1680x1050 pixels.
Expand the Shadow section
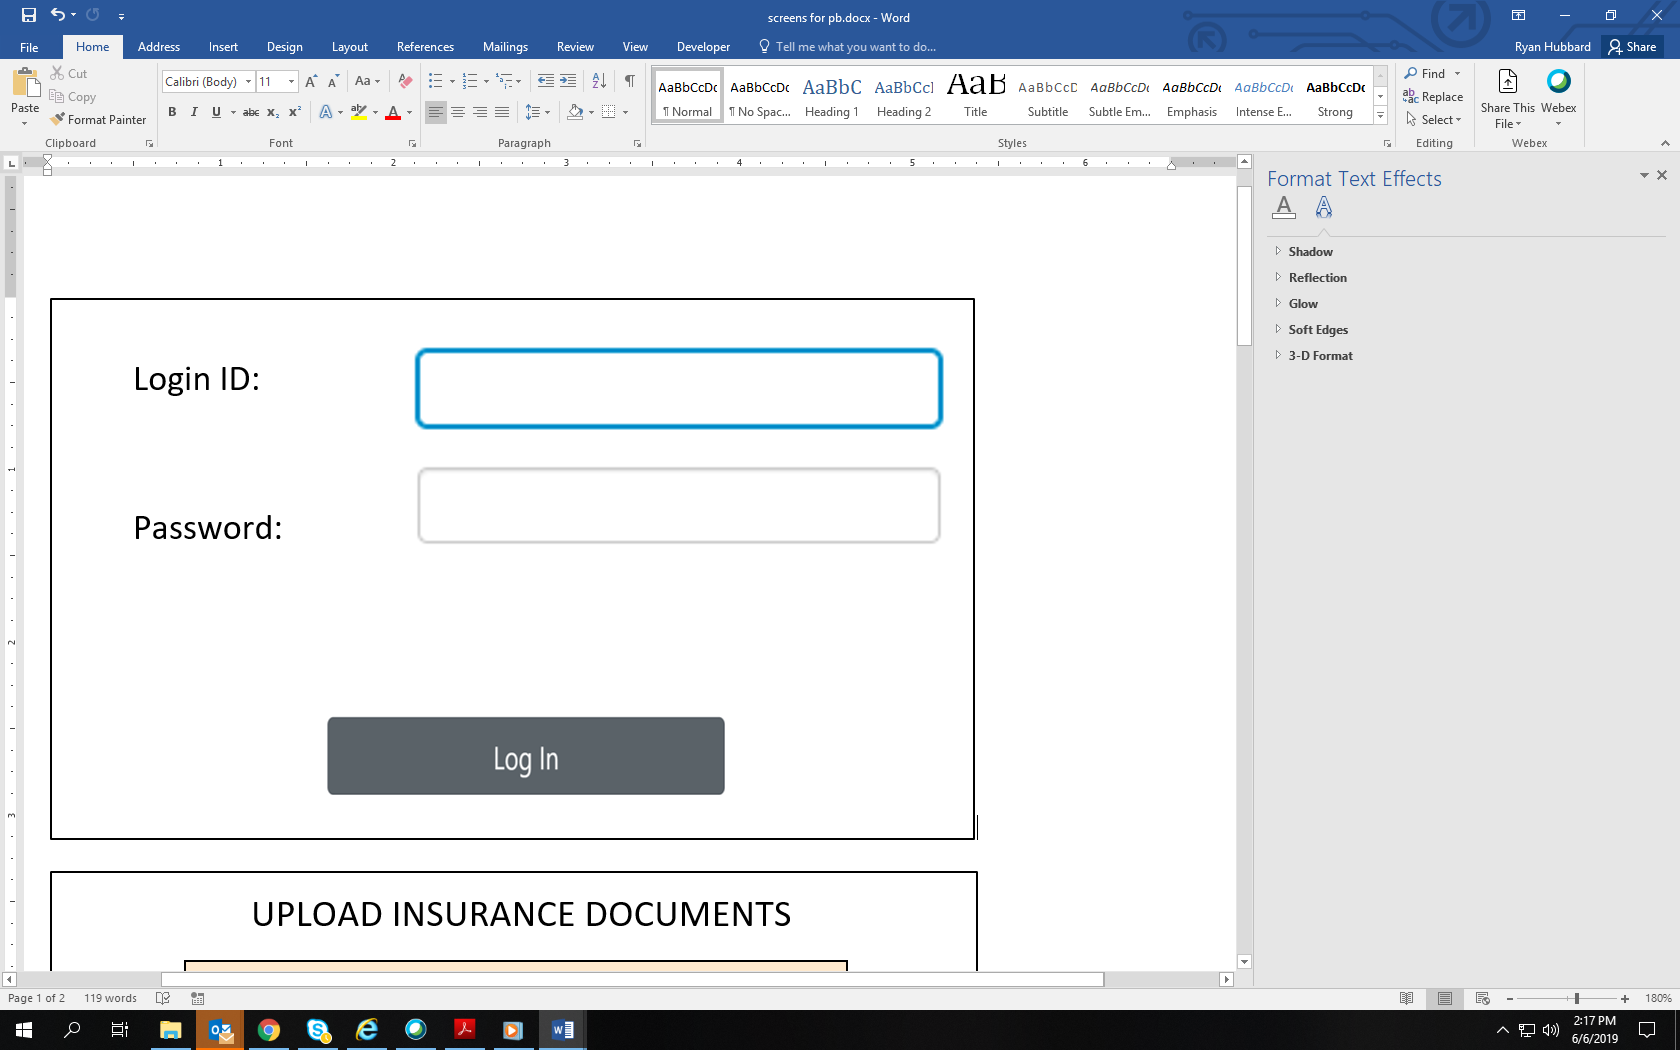coord(1310,252)
